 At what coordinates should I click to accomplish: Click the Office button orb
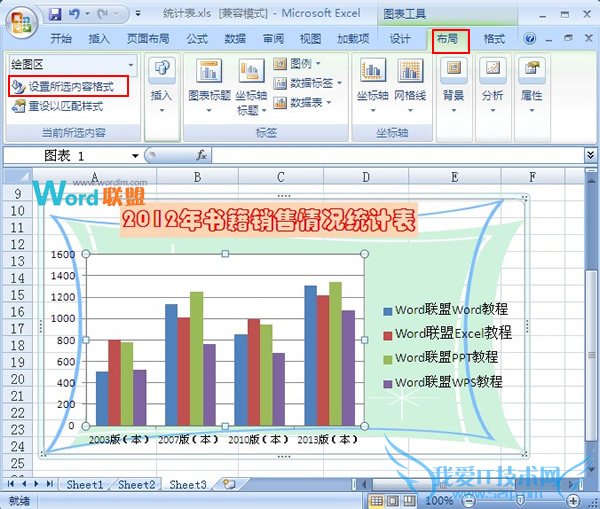(21, 22)
